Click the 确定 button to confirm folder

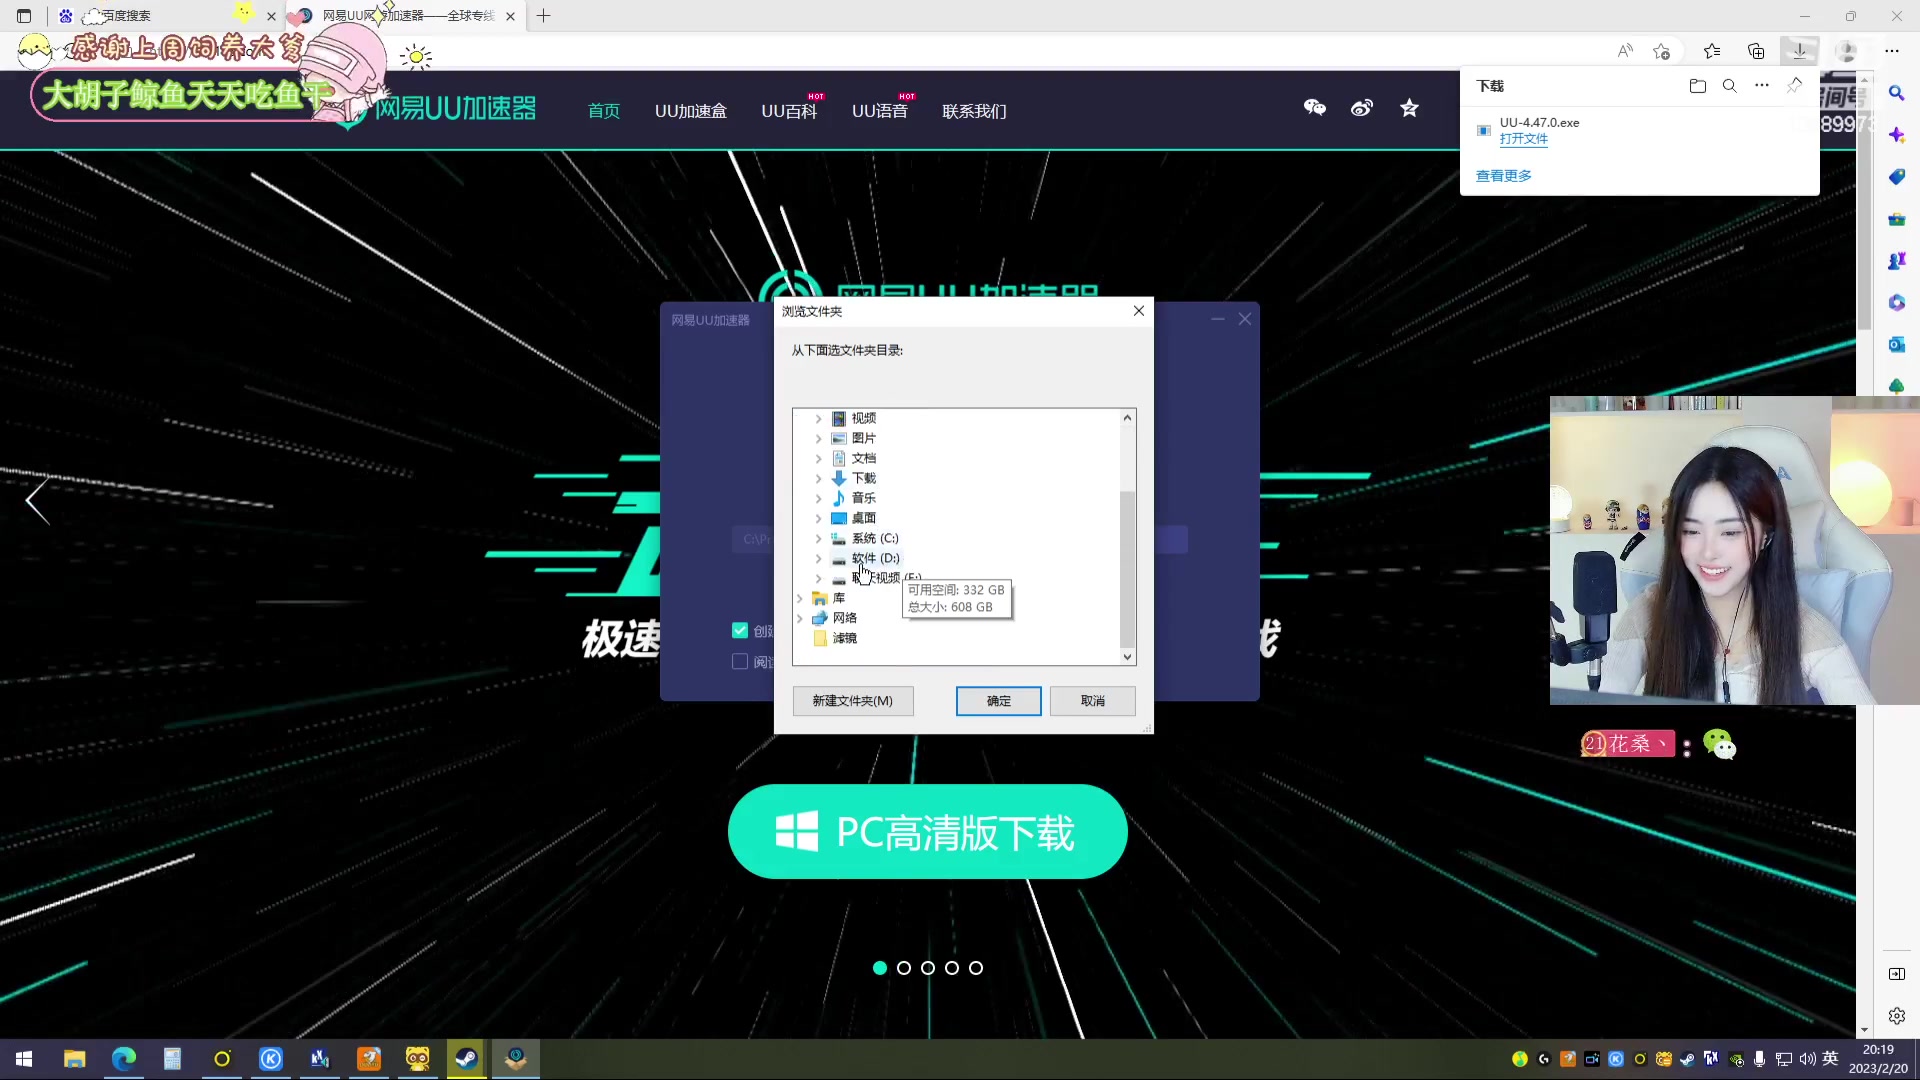pyautogui.click(x=997, y=700)
